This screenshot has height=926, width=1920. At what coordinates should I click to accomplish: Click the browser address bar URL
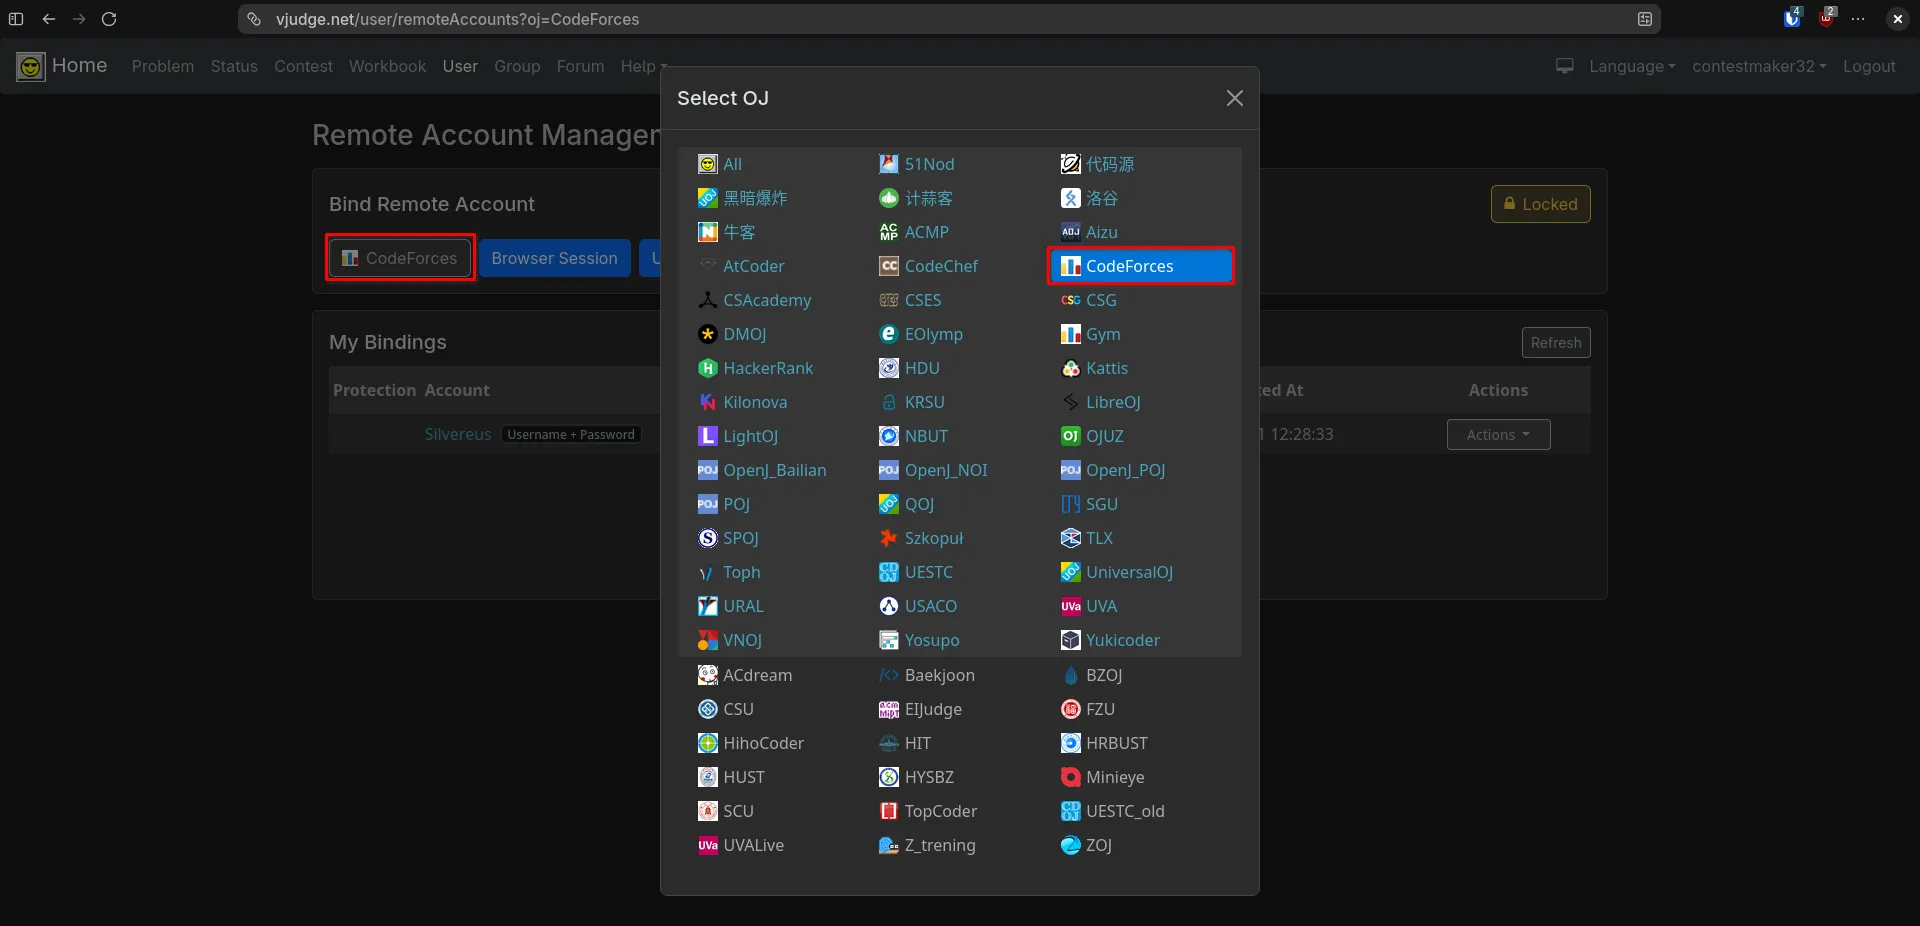[x=457, y=19]
